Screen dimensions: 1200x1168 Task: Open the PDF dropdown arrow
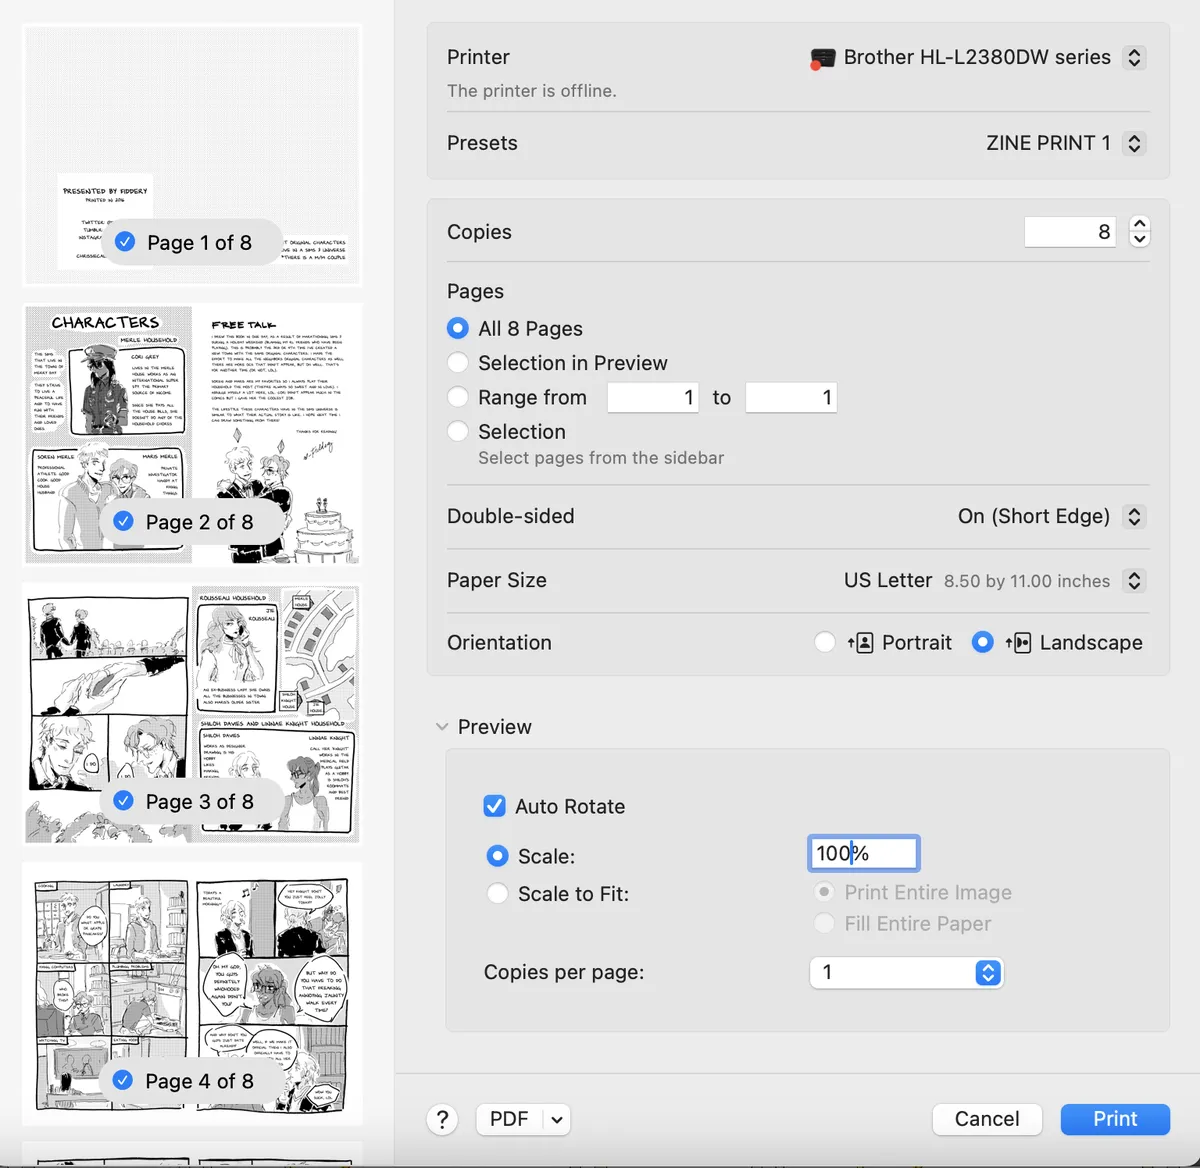point(557,1120)
